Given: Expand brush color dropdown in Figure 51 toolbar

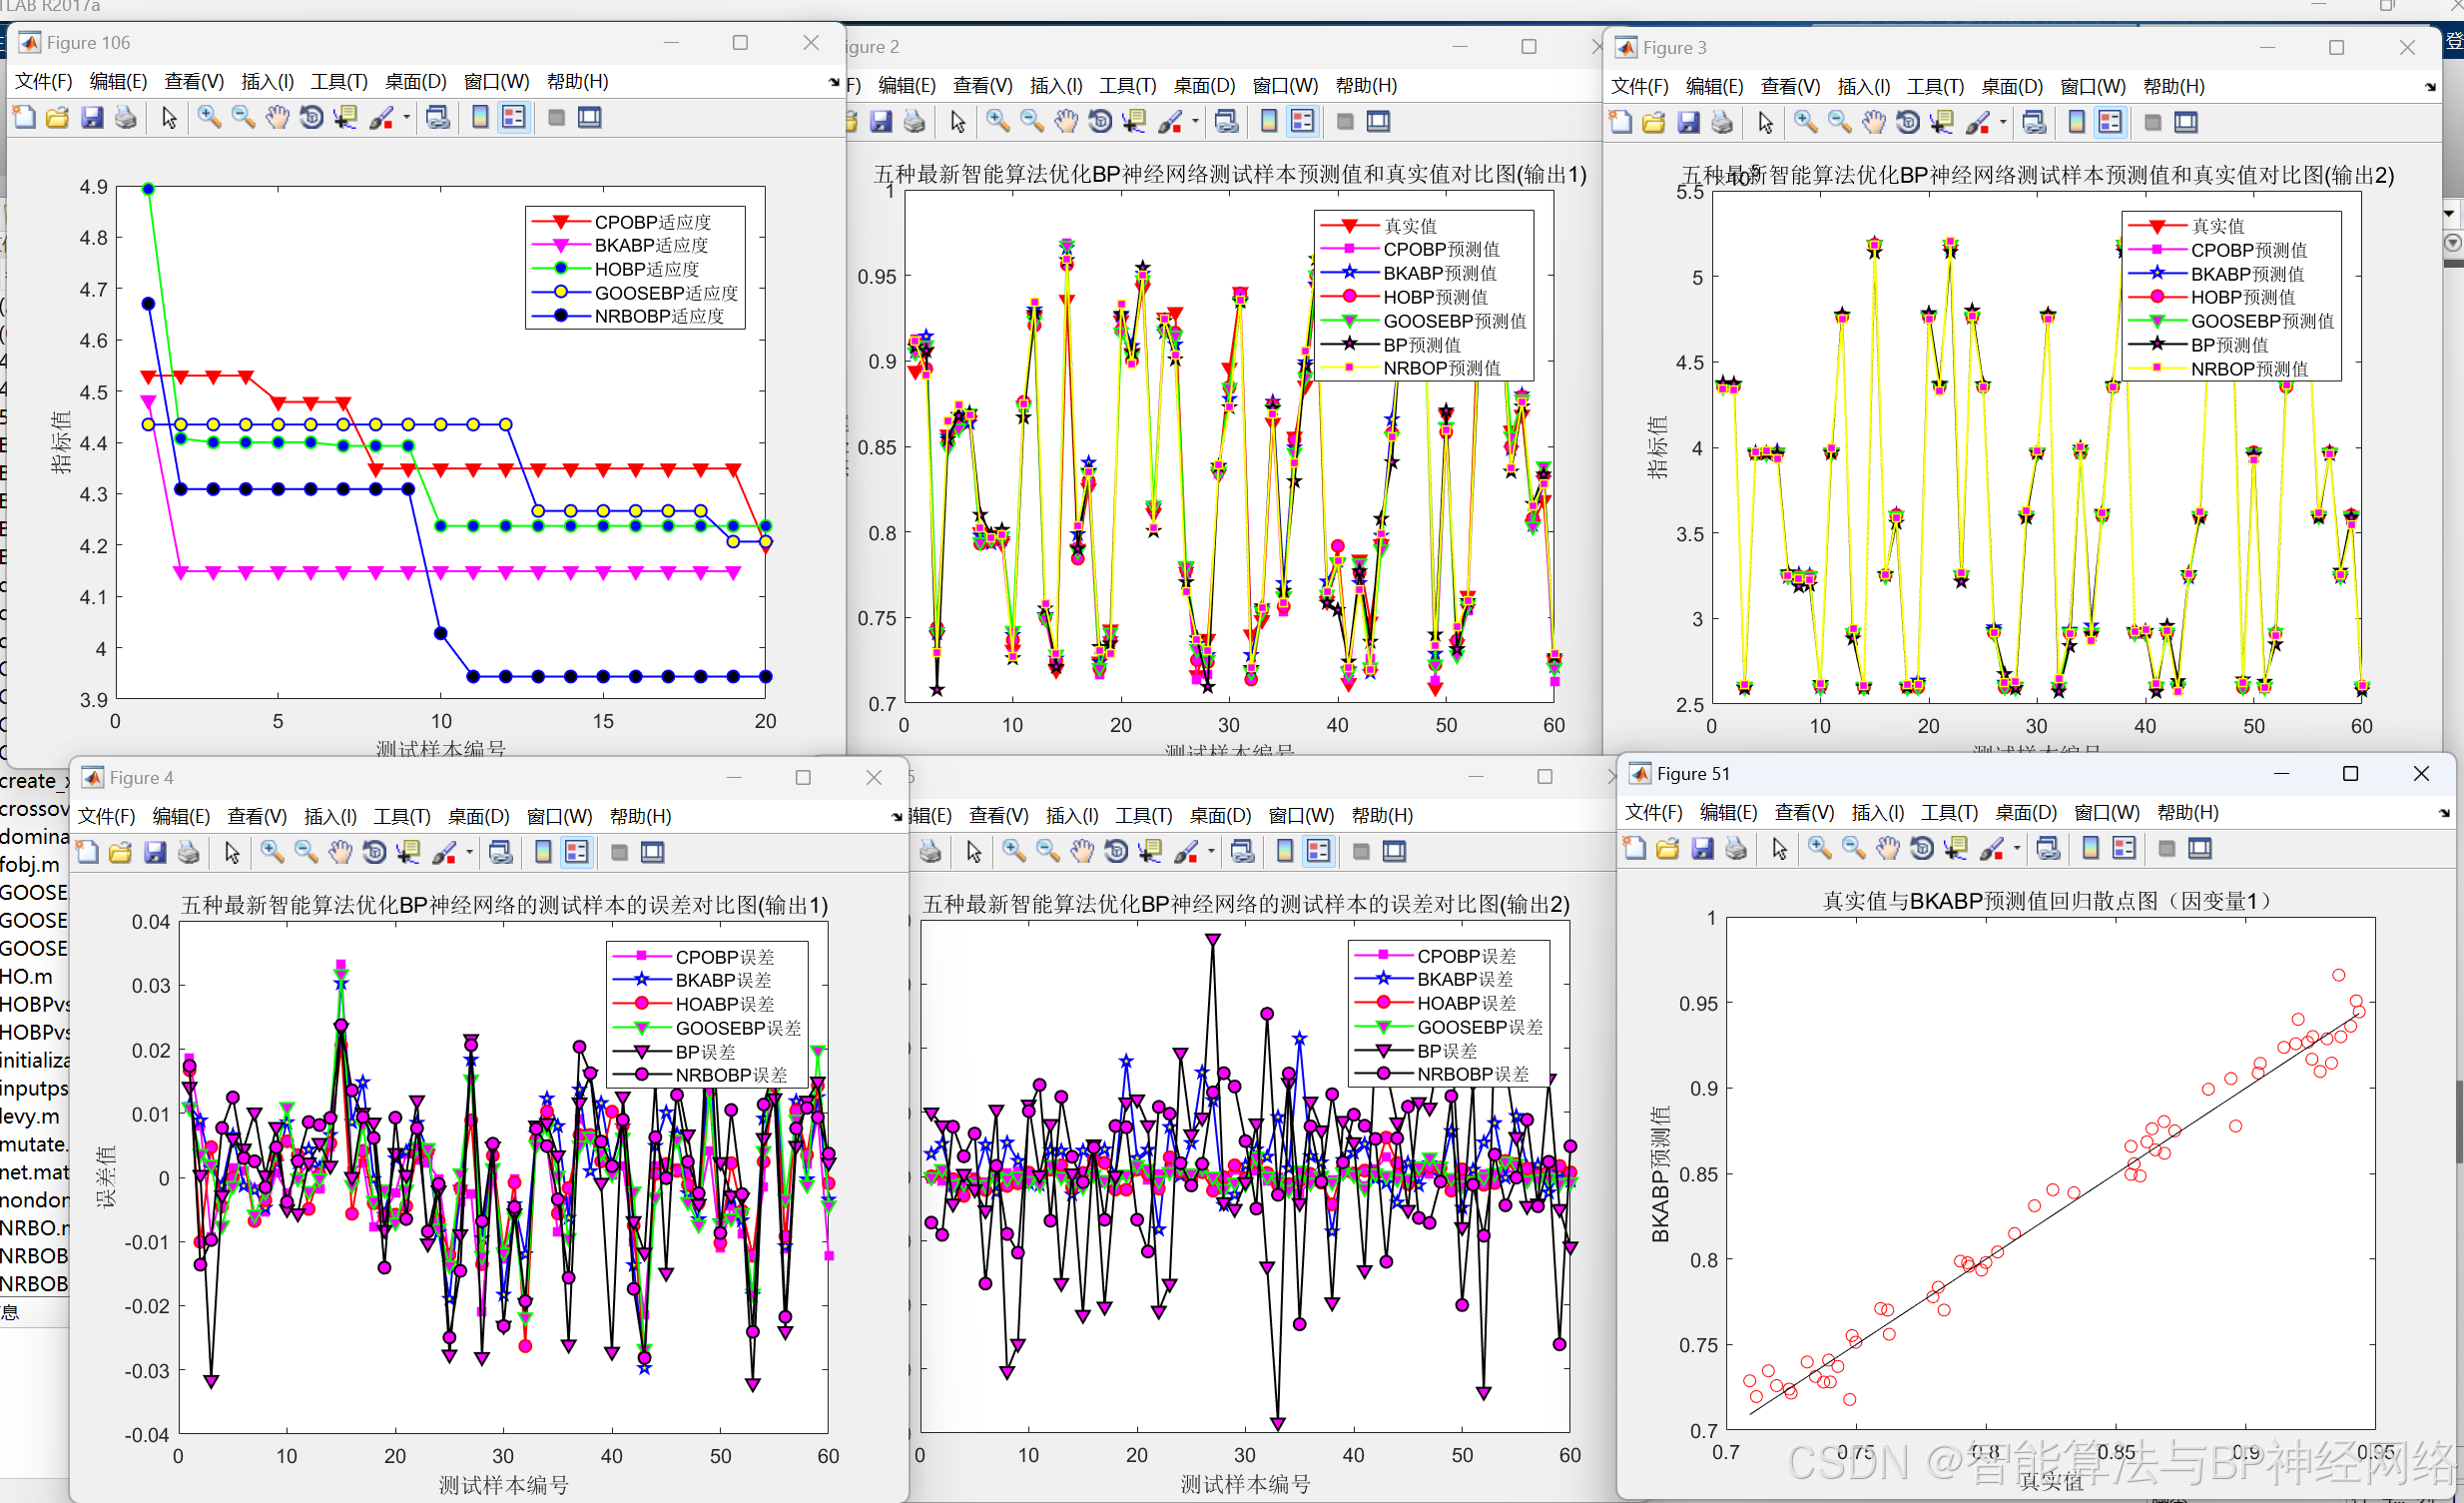Looking at the screenshot, I should click(x=2016, y=849).
